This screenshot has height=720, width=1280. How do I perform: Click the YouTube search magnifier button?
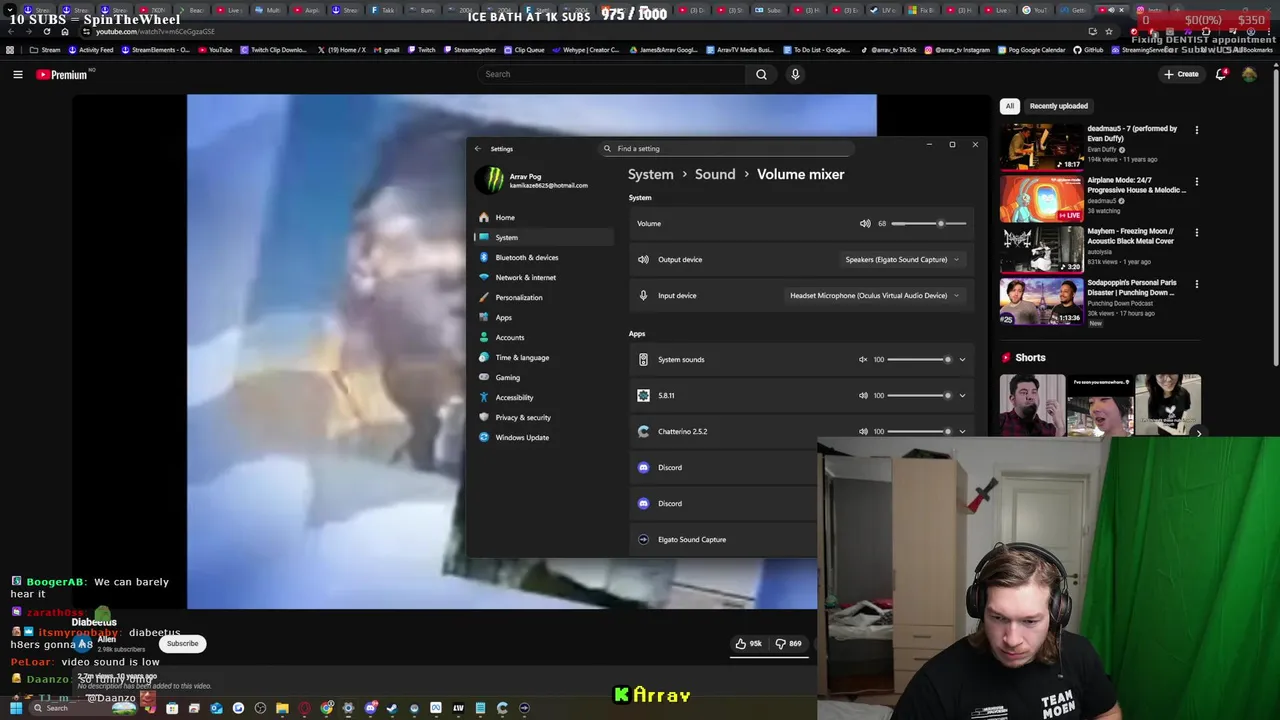pyautogui.click(x=761, y=74)
